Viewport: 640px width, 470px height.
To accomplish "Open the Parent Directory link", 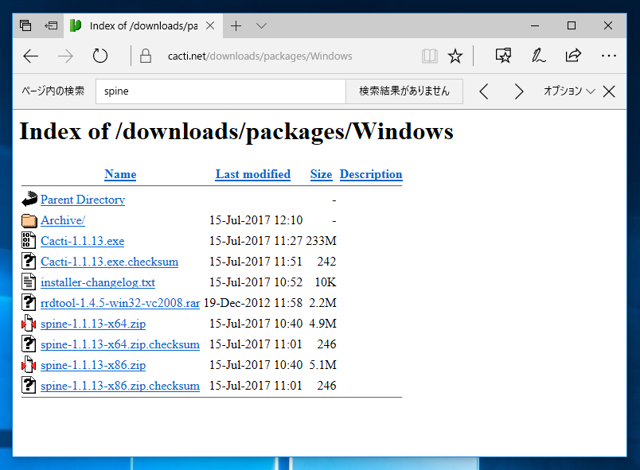I will click(x=83, y=200).
